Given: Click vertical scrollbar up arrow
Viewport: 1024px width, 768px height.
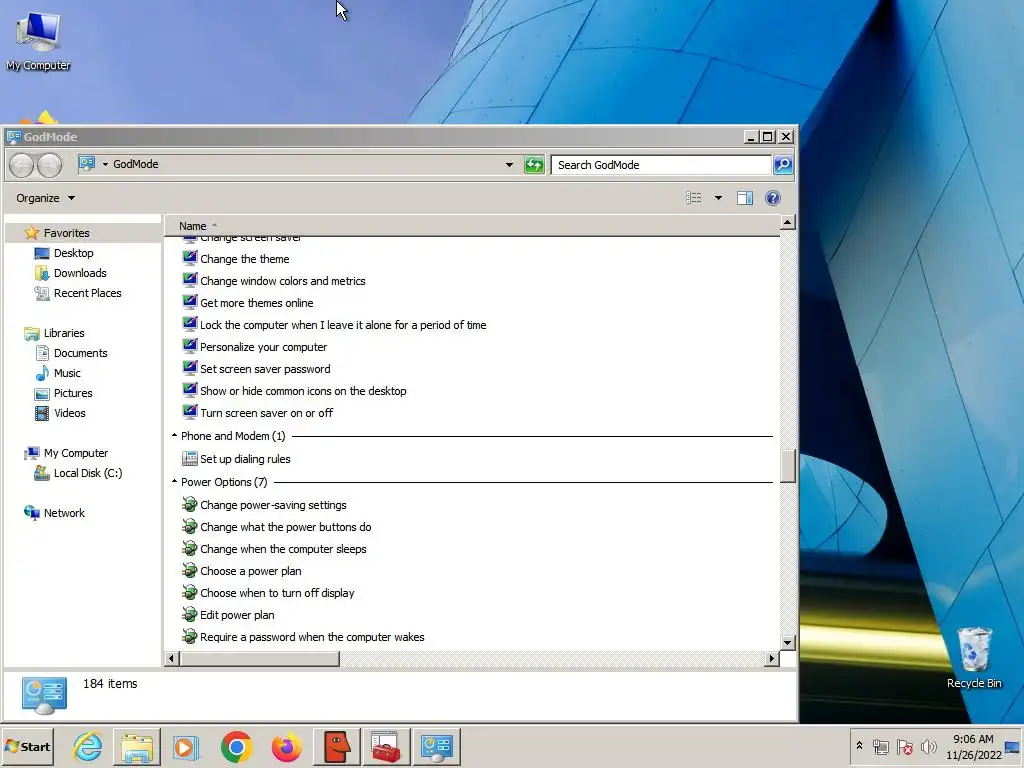Looking at the screenshot, I should (788, 223).
